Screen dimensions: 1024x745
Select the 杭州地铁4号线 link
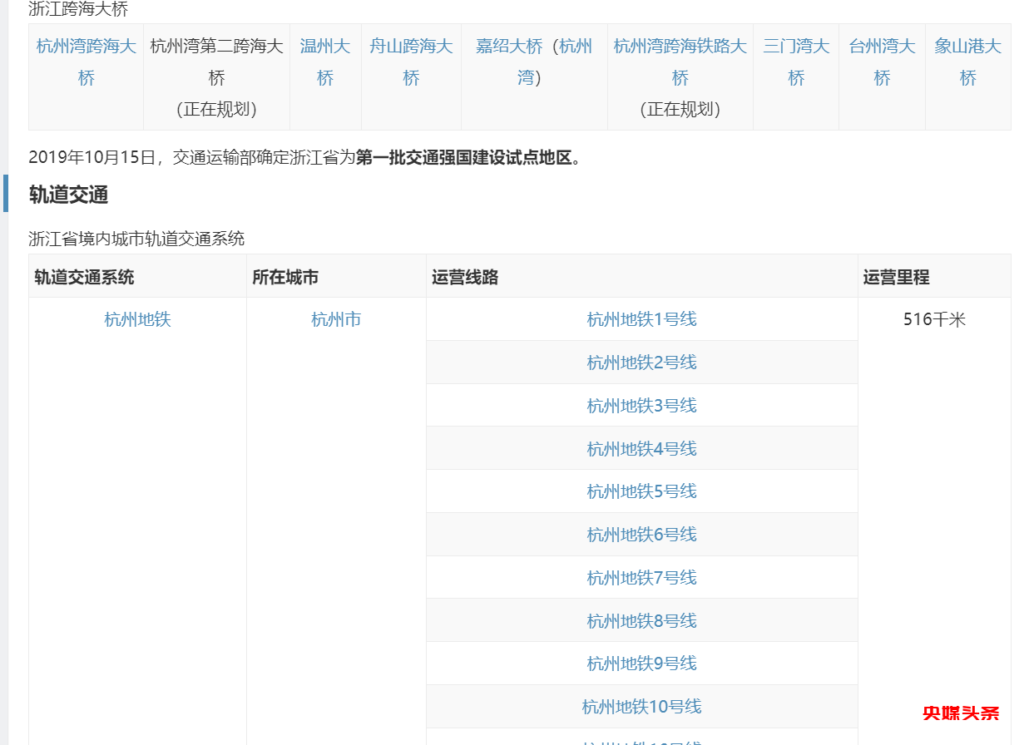(641, 449)
